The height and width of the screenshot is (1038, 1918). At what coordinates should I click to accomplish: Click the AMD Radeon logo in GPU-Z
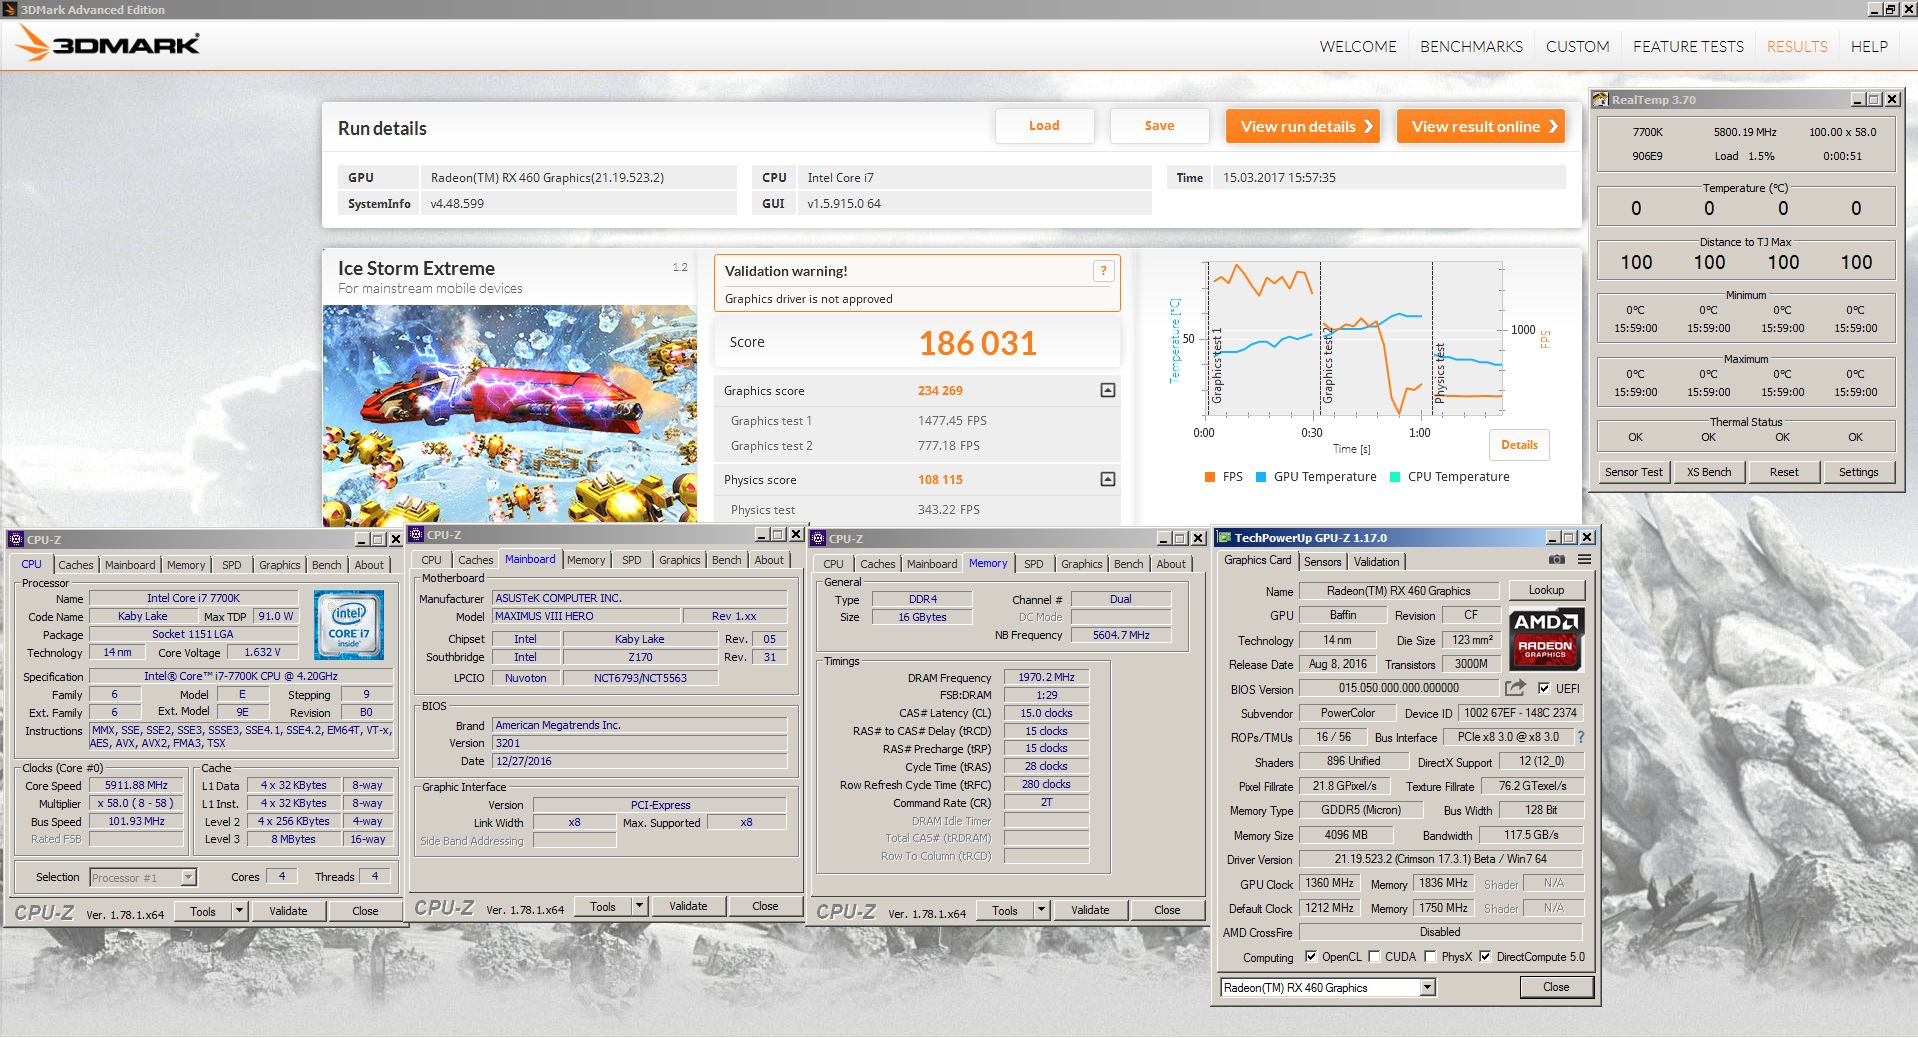pyautogui.click(x=1545, y=638)
